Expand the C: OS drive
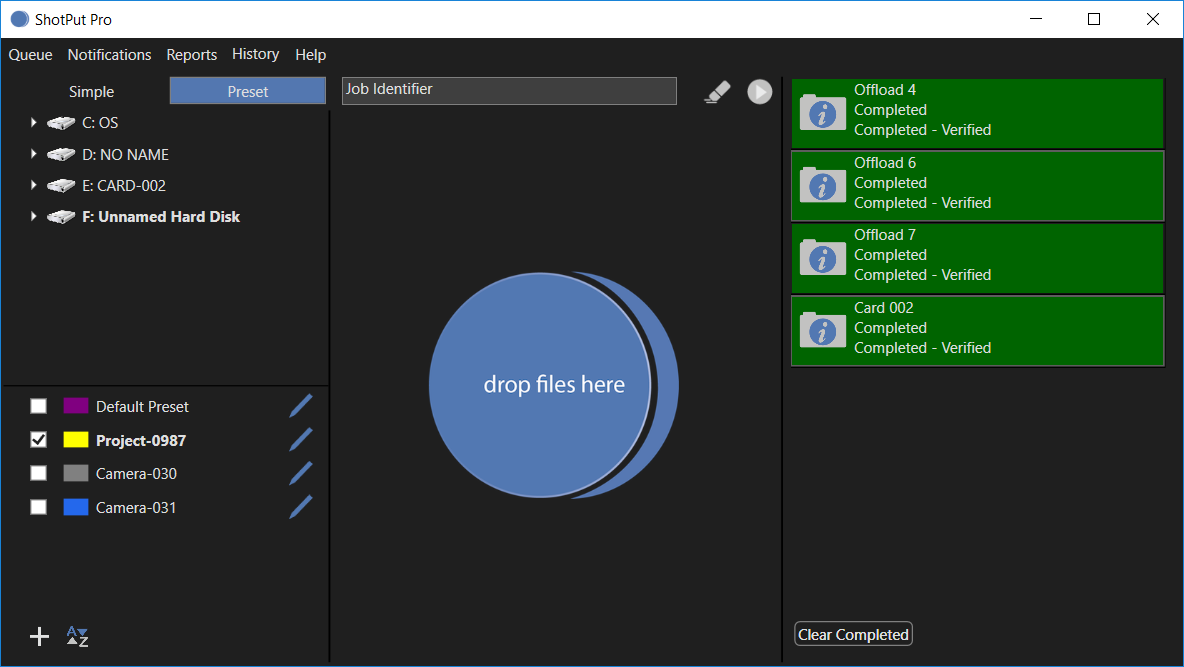1184x667 pixels. pyautogui.click(x=33, y=122)
